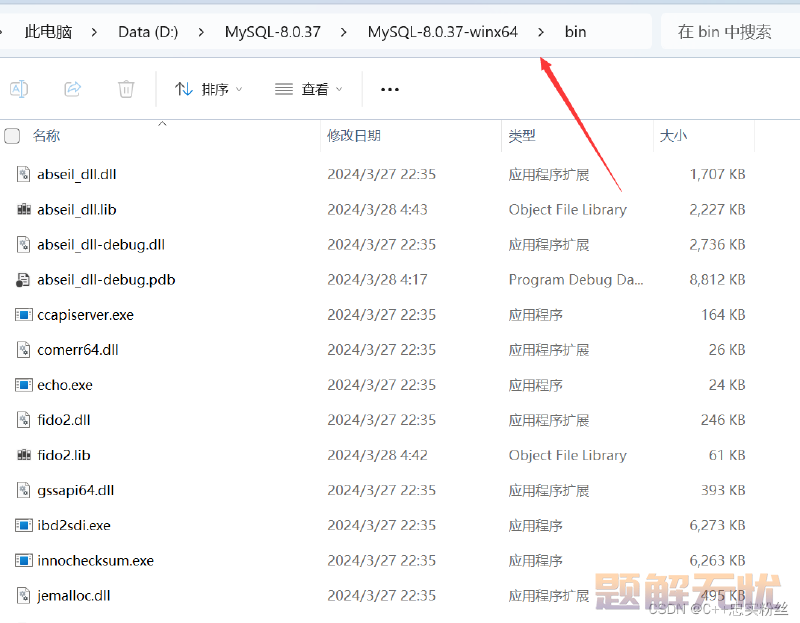Select the jemalloc.dll file name

point(73,595)
